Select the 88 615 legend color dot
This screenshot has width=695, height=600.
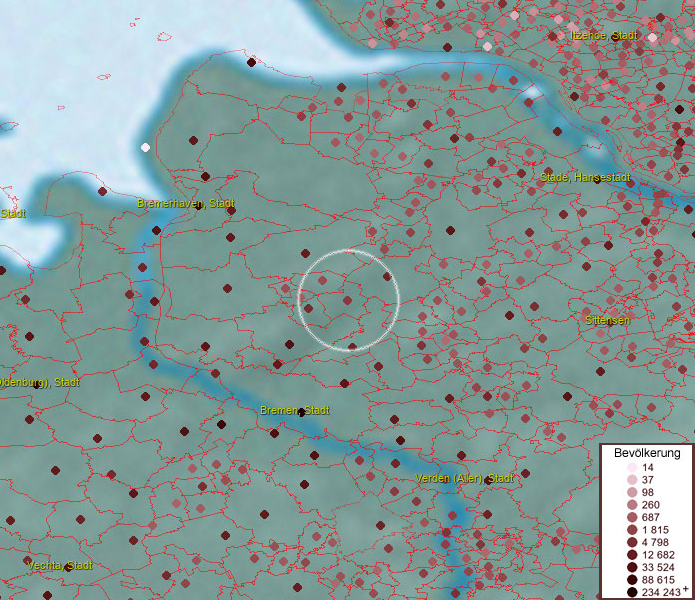point(632,580)
